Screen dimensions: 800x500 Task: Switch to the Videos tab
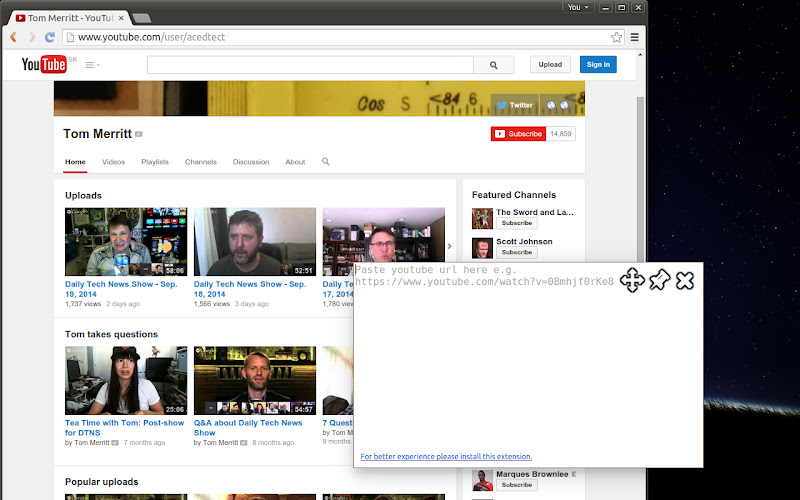(113, 162)
